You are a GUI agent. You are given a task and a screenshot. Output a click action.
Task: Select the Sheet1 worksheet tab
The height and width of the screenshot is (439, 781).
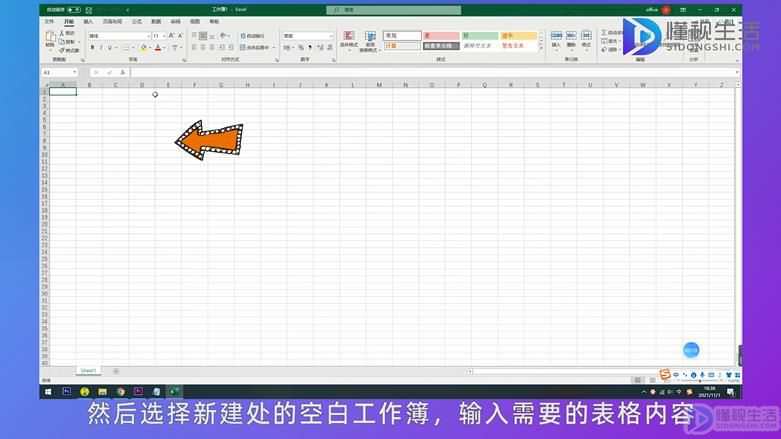pos(88,371)
